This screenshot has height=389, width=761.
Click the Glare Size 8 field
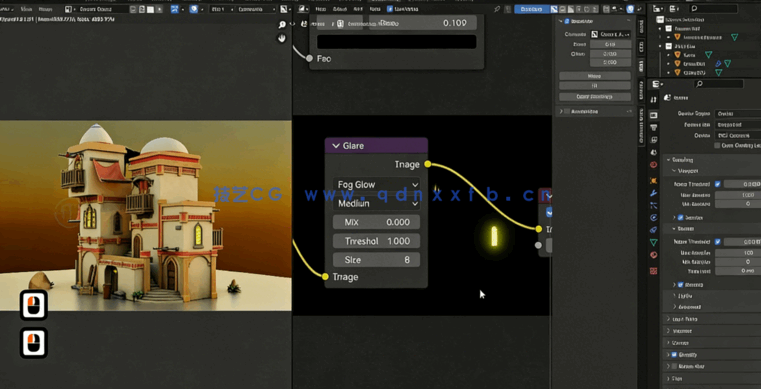point(377,260)
